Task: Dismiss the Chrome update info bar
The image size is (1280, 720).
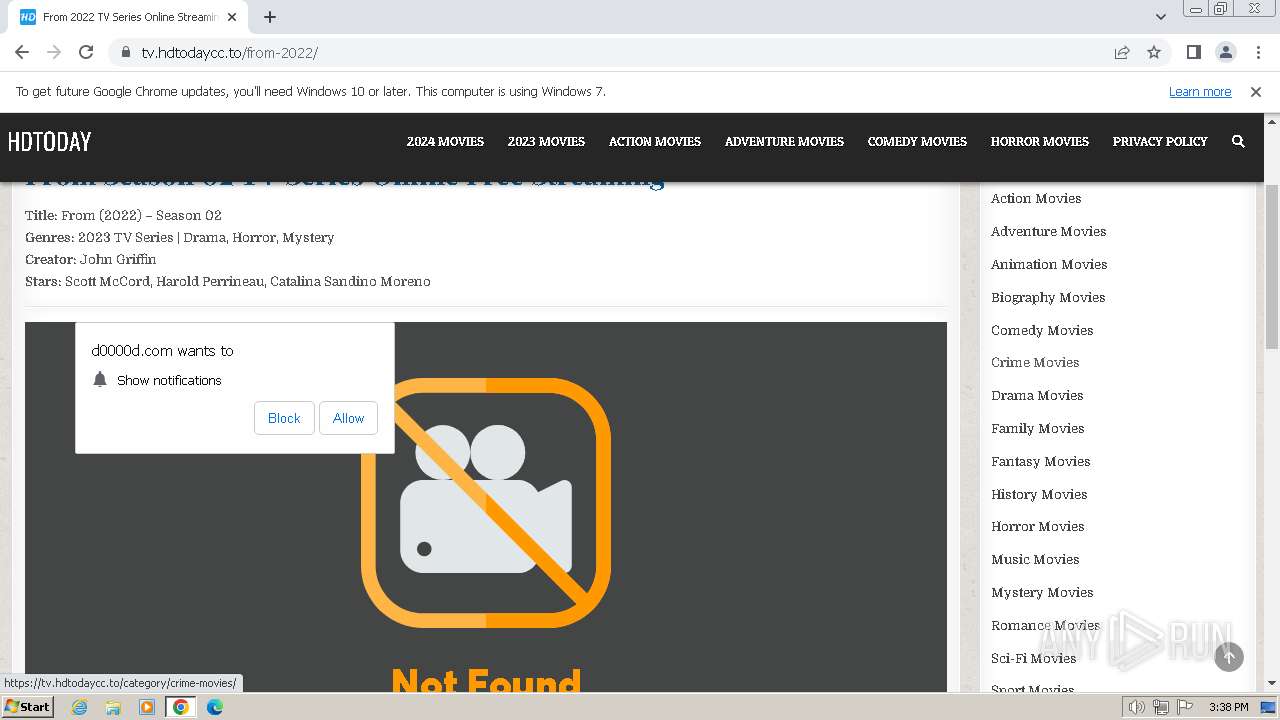Action: point(1256,91)
